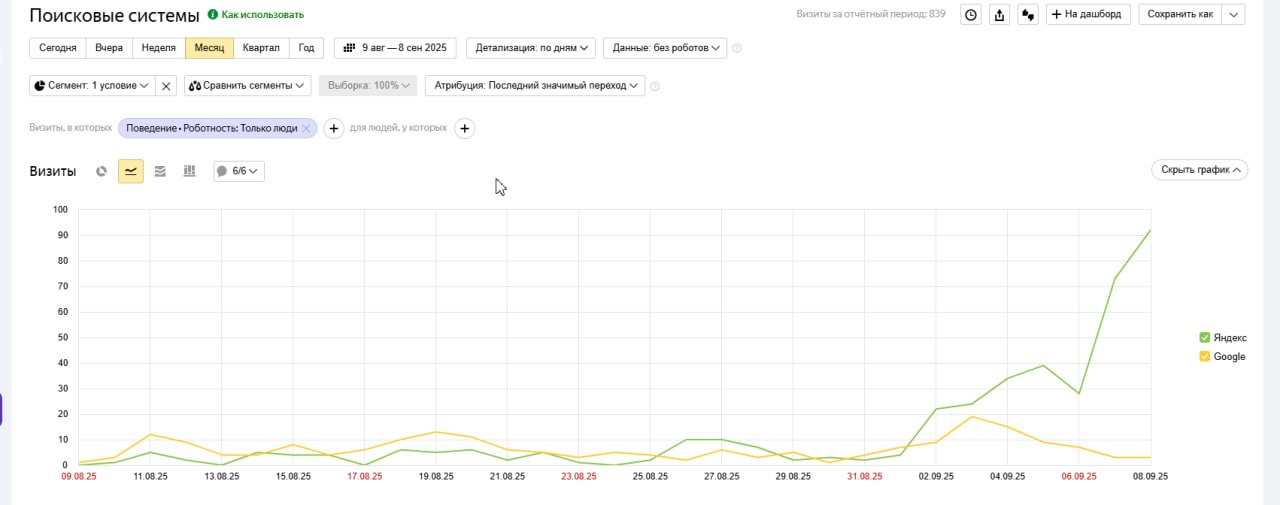Select the Неделя period tab

159,48
